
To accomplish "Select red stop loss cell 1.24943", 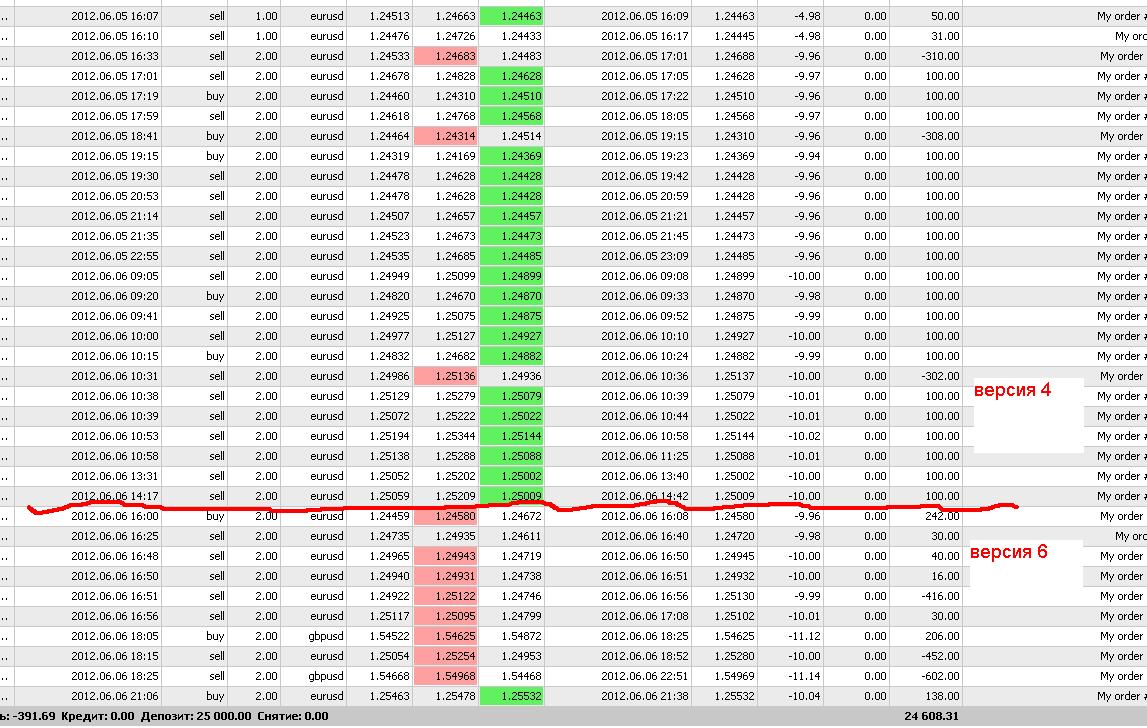I will [445, 556].
